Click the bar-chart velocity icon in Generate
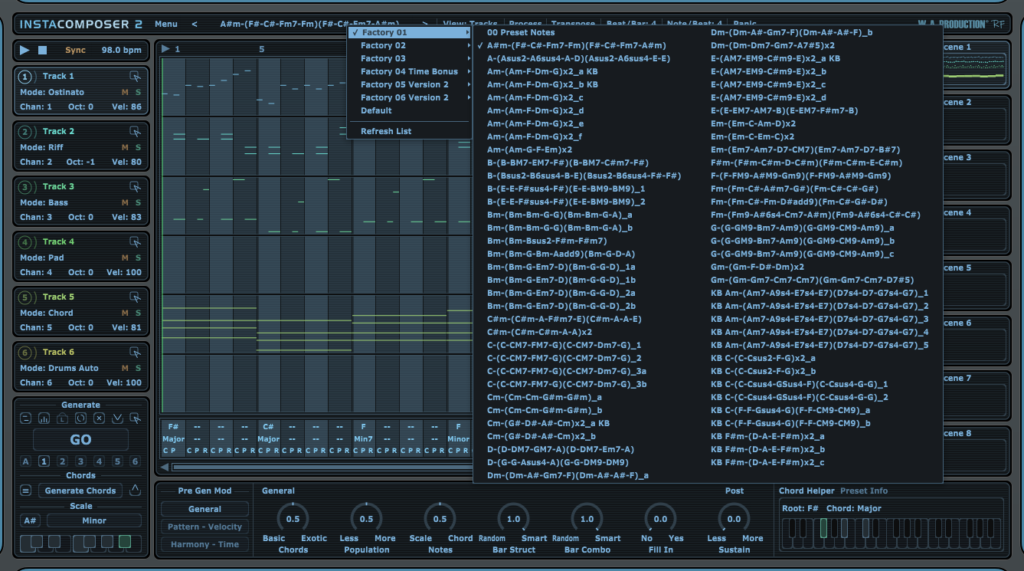This screenshot has height=571, width=1024. [x=44, y=418]
